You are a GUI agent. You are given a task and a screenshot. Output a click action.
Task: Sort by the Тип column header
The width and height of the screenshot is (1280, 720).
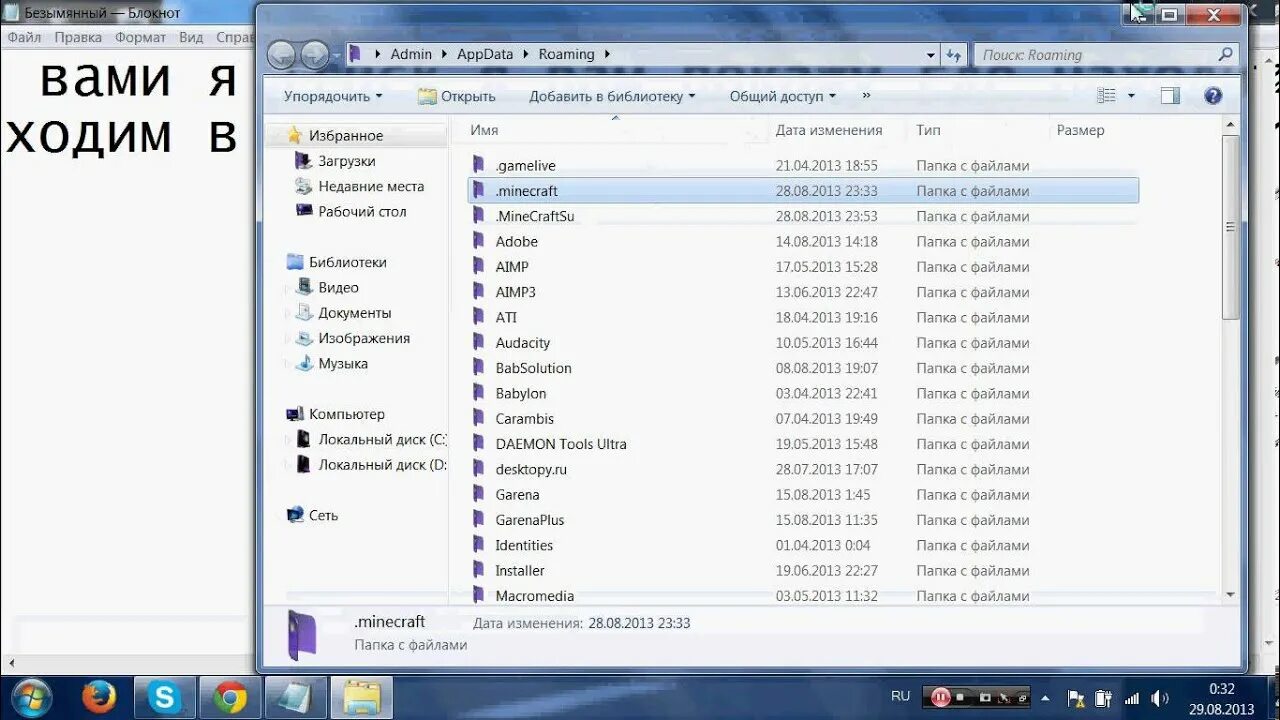pyautogui.click(x=928, y=130)
